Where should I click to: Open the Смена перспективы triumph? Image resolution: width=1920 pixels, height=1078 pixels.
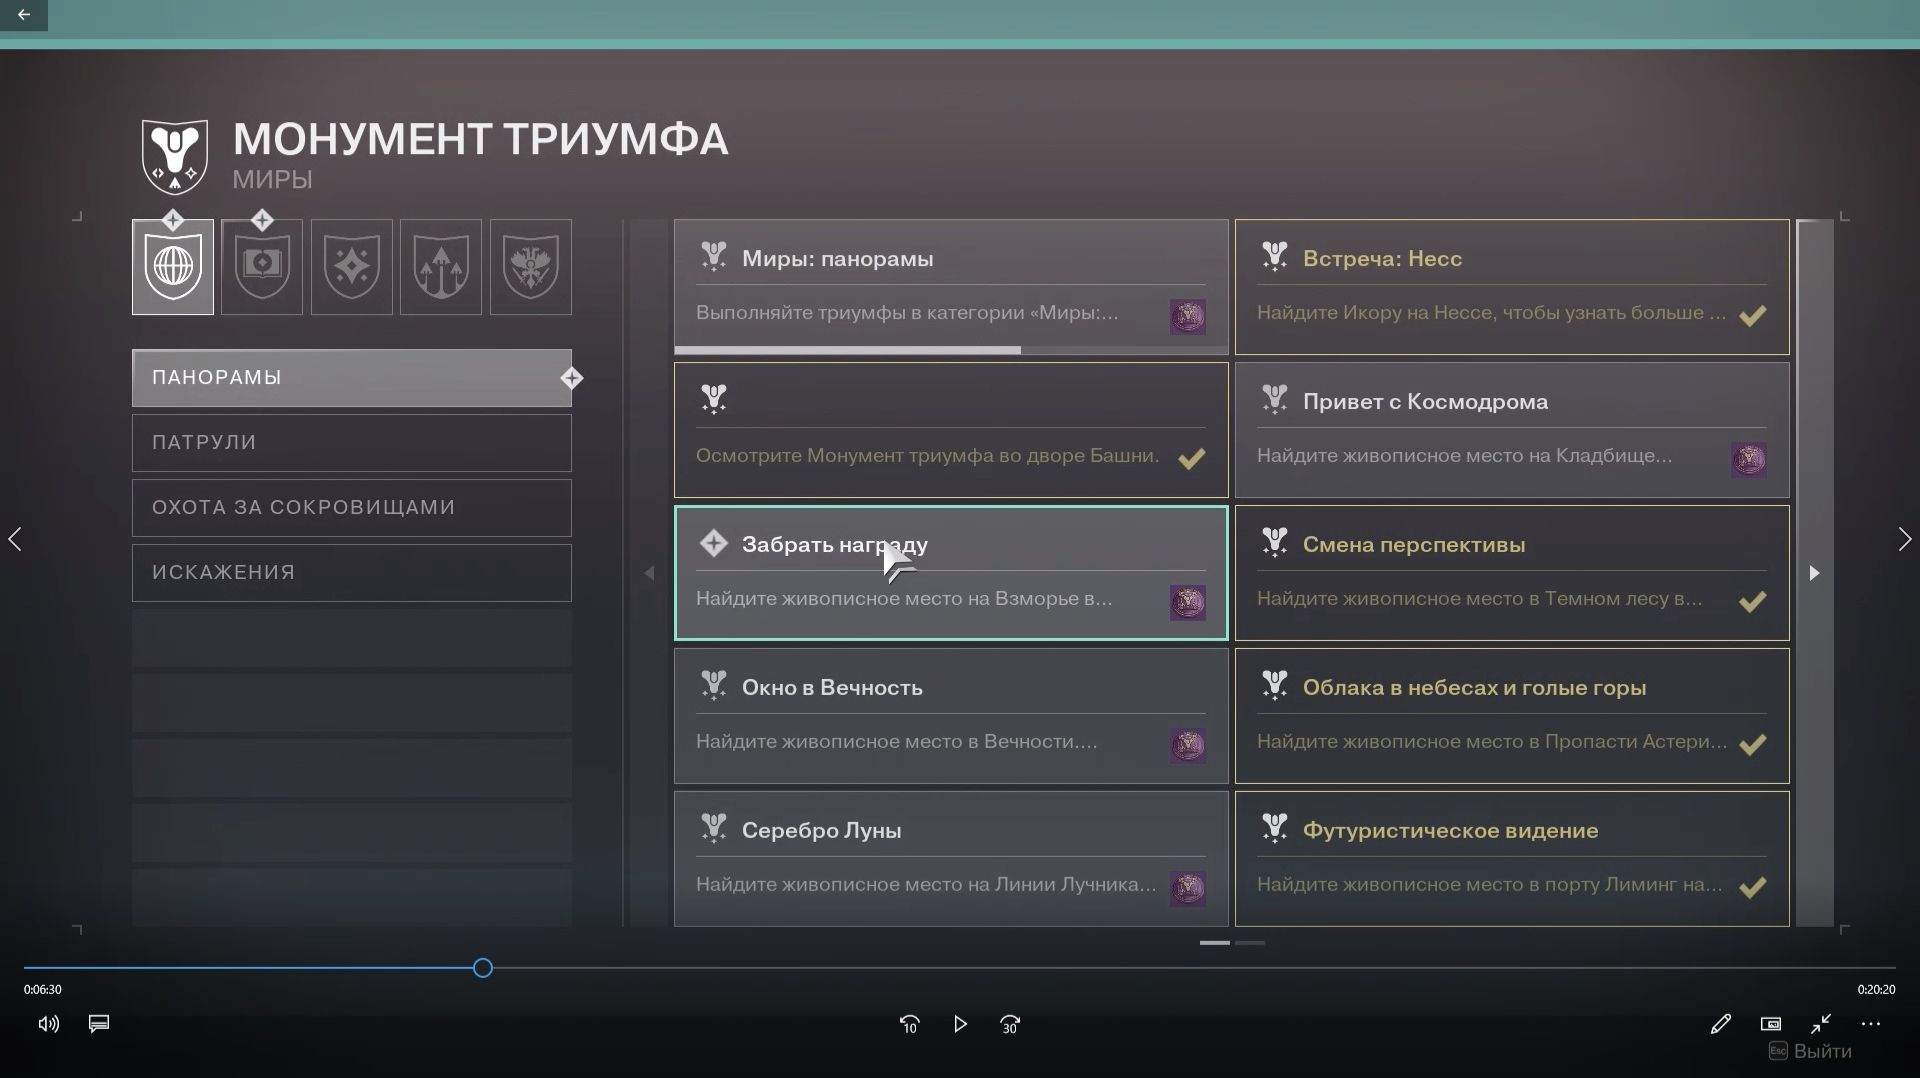pos(1512,573)
